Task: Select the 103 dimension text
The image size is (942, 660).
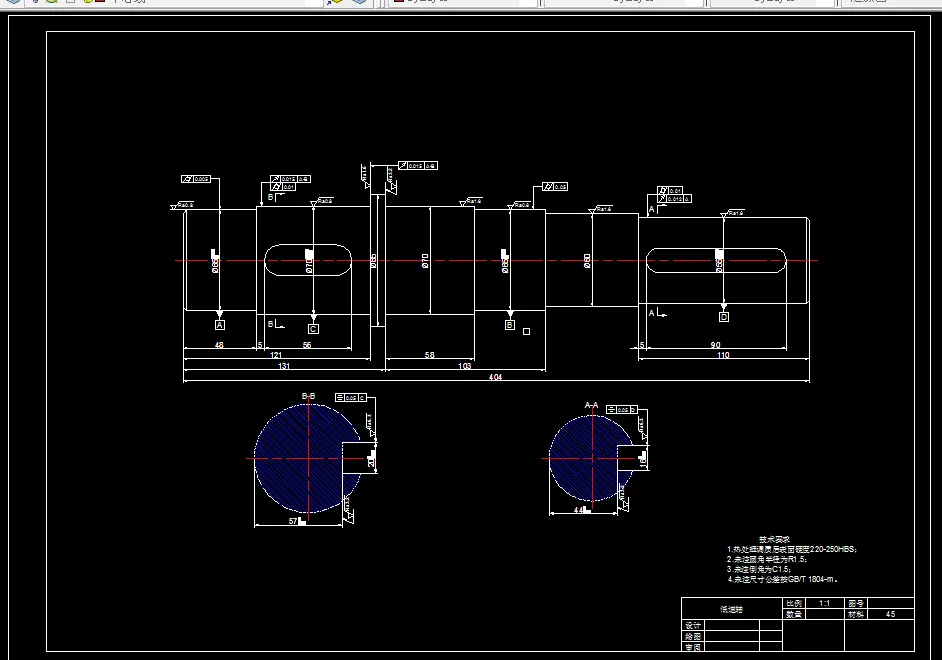Action: click(x=464, y=366)
